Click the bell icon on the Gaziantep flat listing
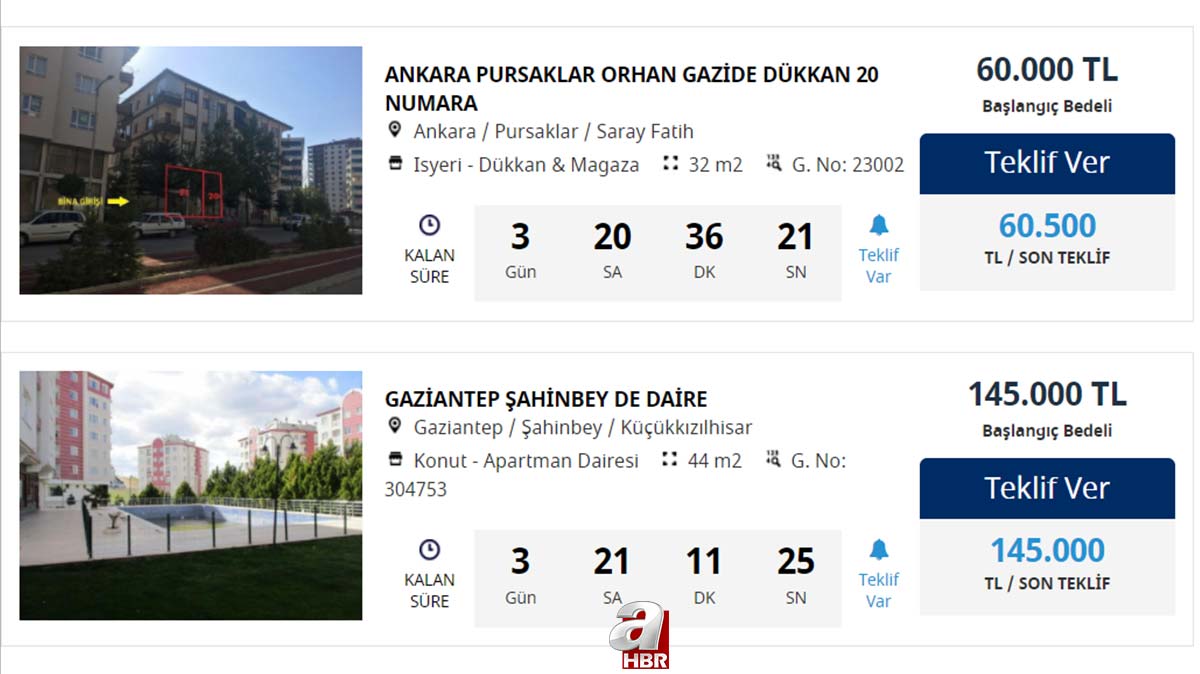This screenshot has width=1200, height=674. click(879, 549)
